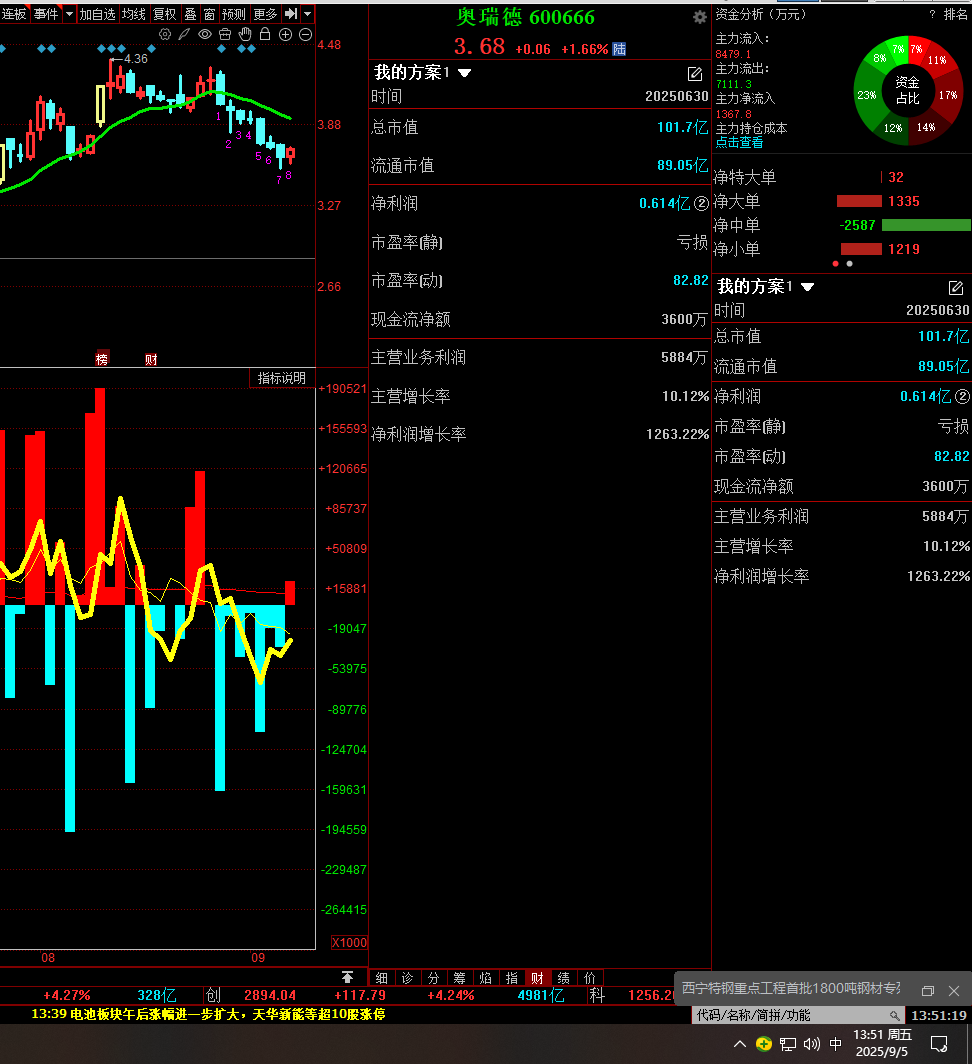Switch to 筹 tab

tap(460, 978)
